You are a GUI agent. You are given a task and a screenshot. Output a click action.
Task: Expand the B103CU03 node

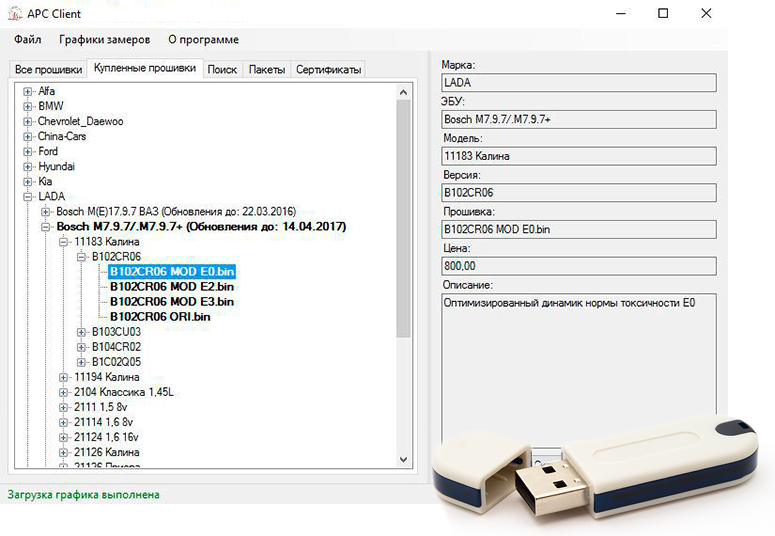pos(82,332)
